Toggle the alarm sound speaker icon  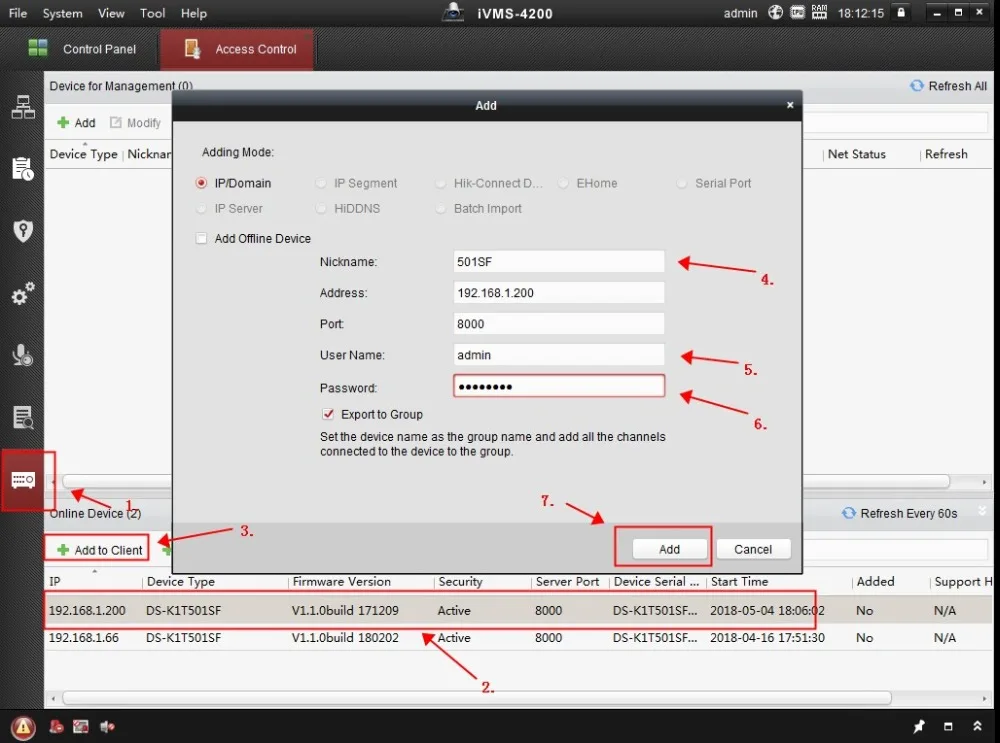tap(107, 726)
